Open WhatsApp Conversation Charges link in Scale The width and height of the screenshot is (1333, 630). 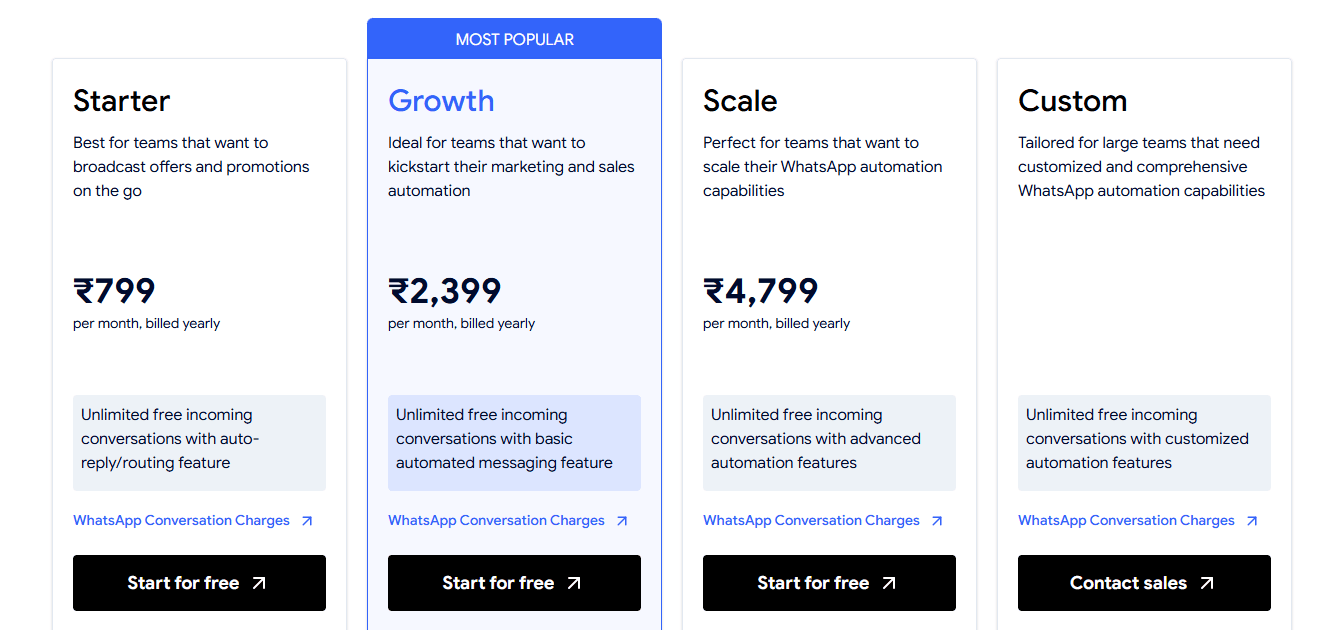click(811, 521)
